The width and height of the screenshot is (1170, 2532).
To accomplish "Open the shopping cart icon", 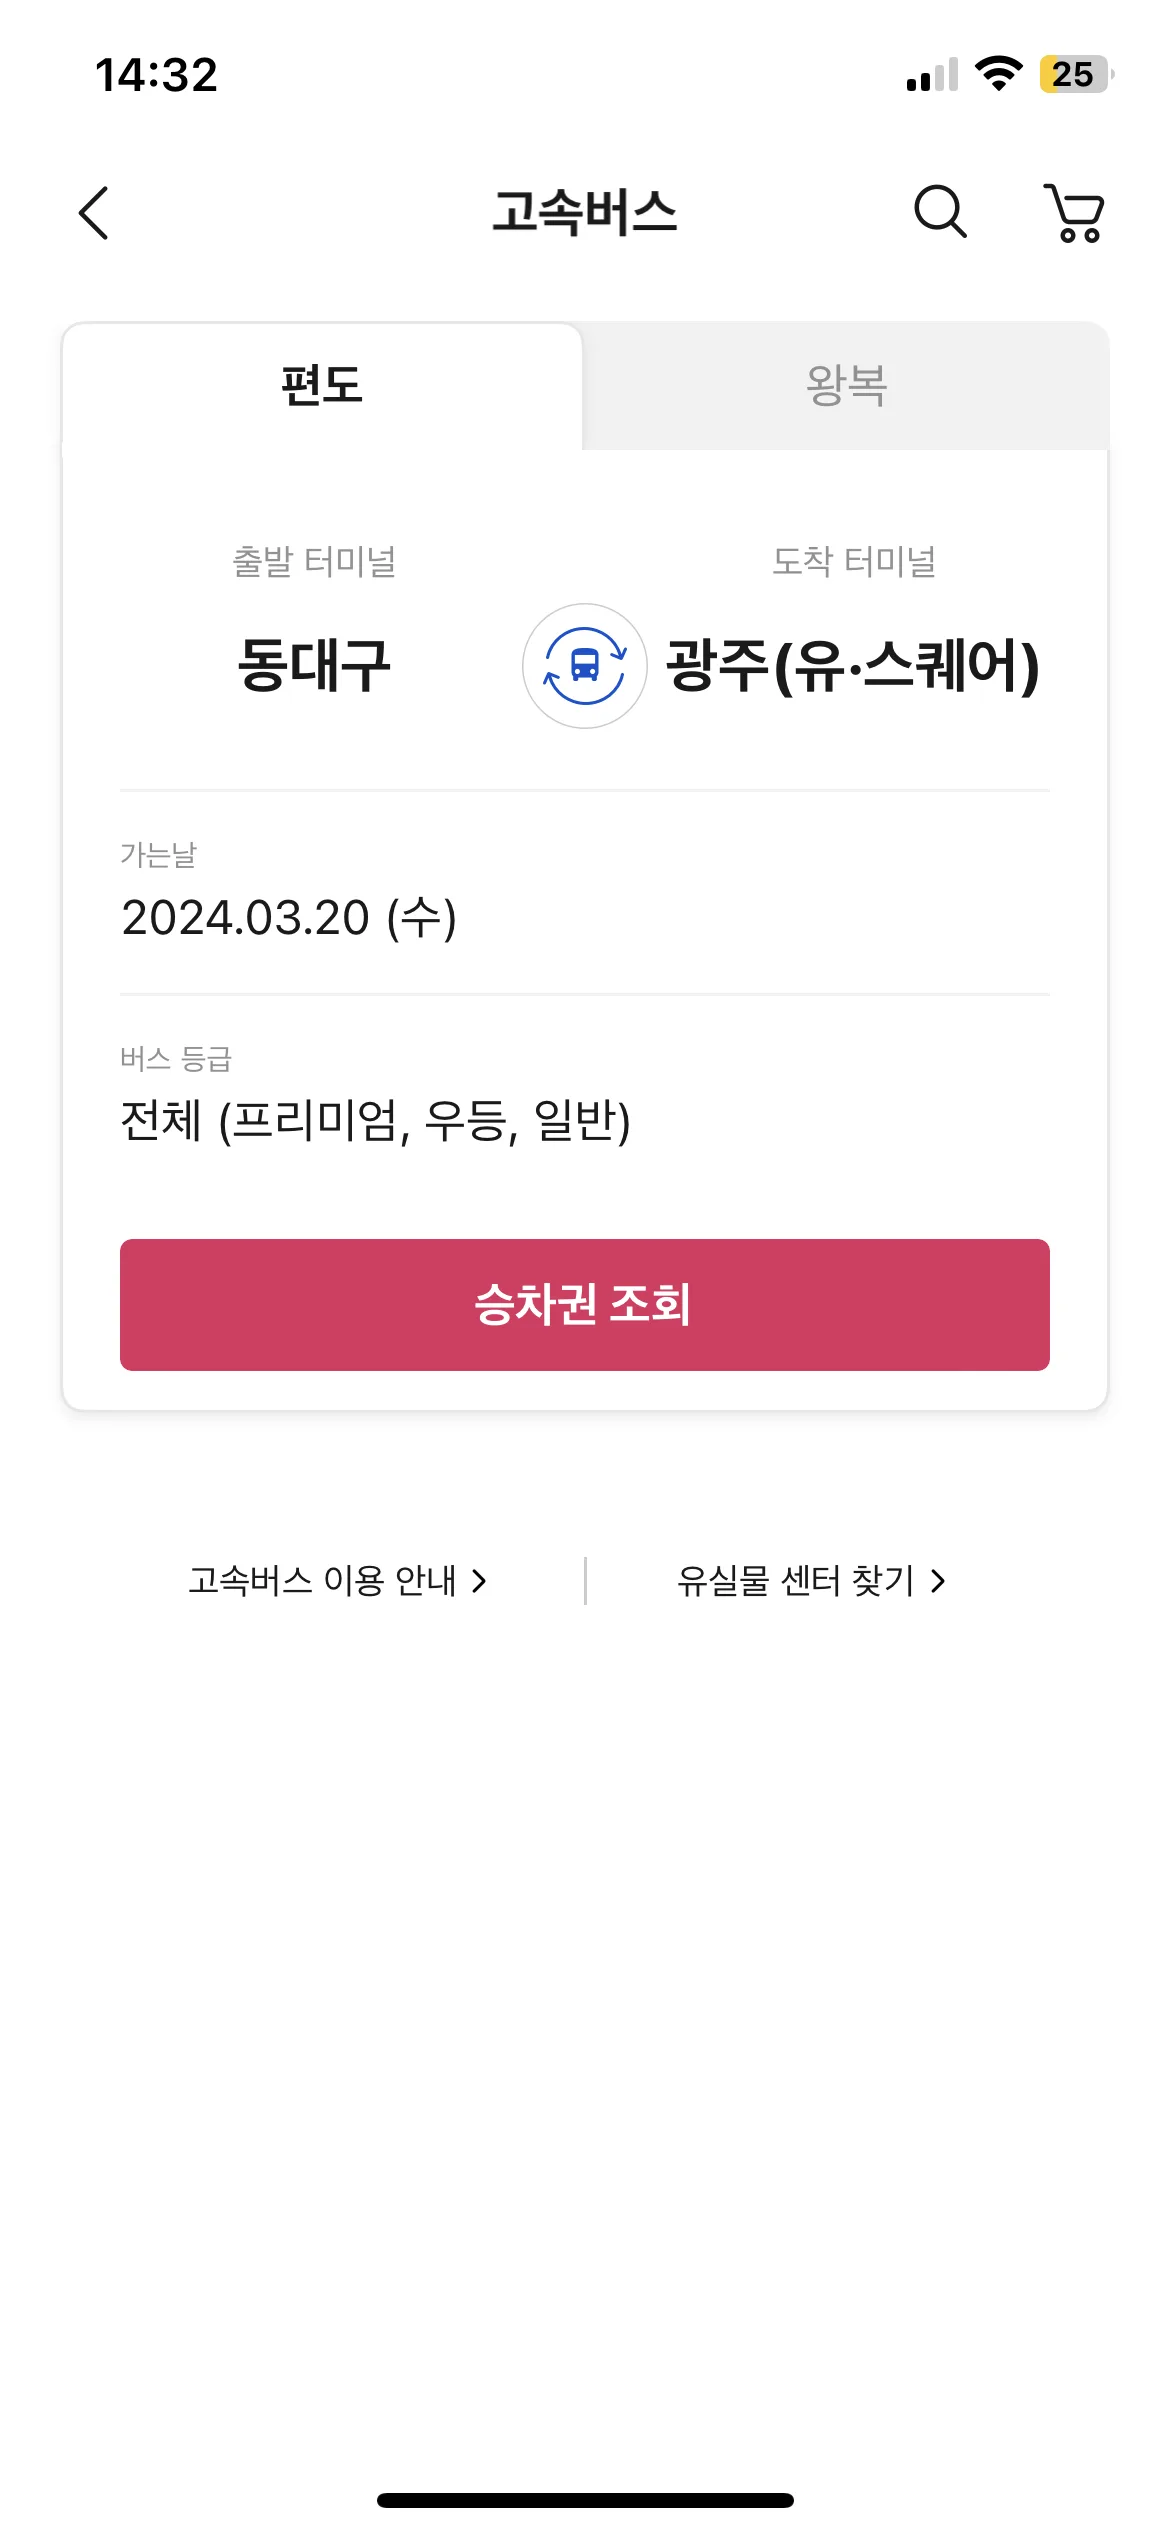I will point(1074,212).
